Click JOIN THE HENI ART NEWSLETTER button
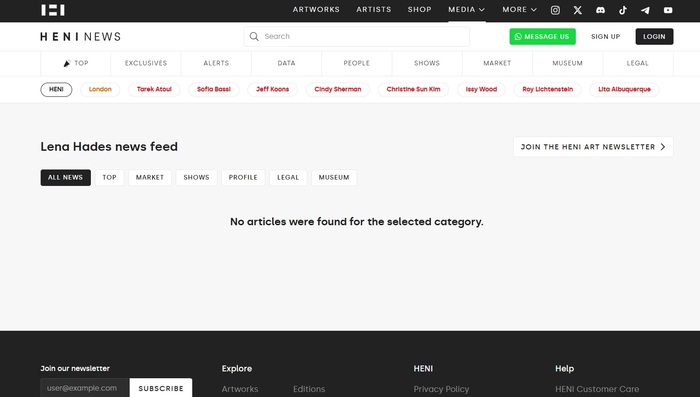This screenshot has height=397, width=700. click(593, 147)
